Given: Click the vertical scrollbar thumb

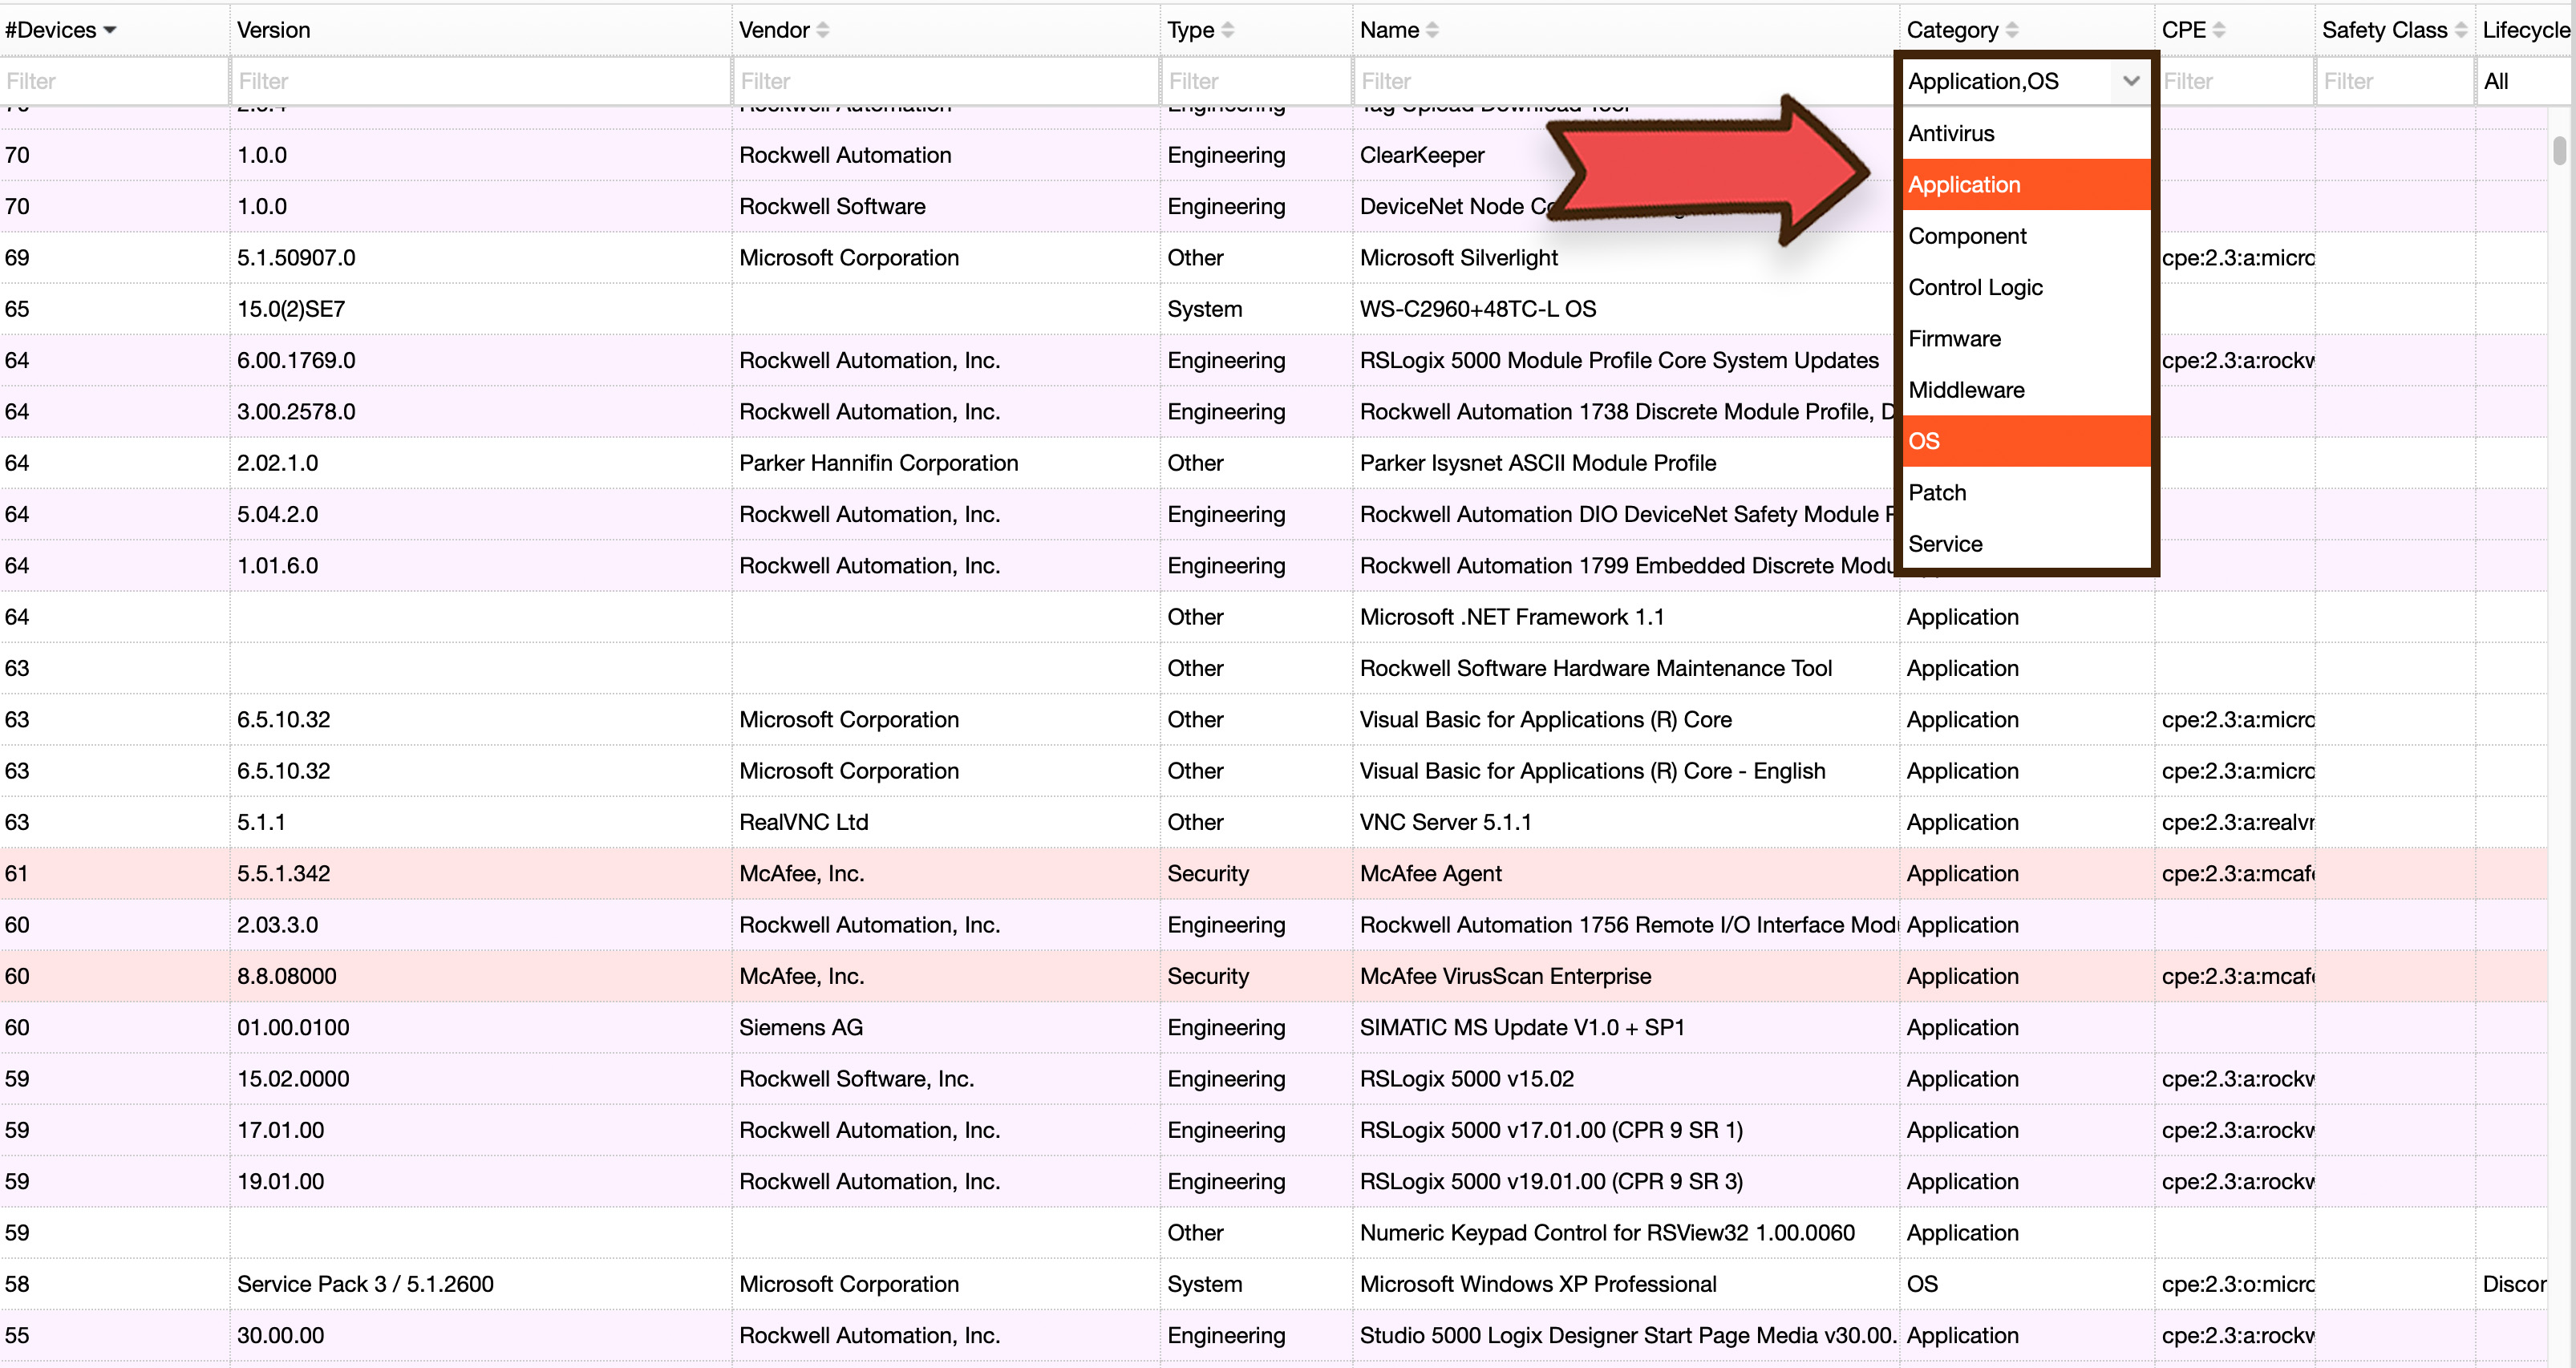Looking at the screenshot, I should 2559,150.
